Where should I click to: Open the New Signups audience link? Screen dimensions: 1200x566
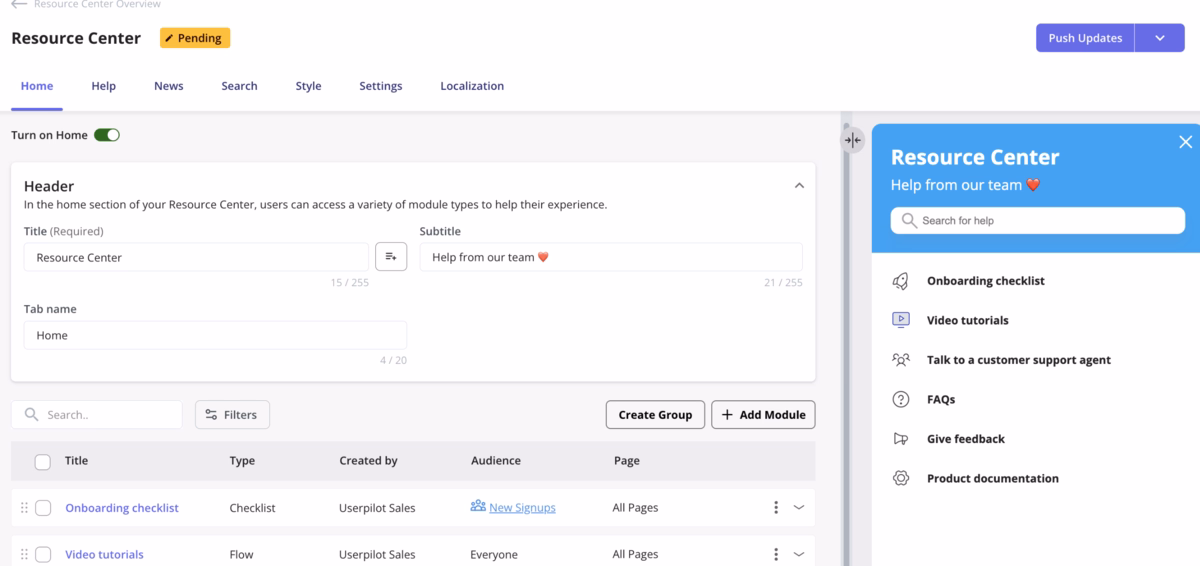(522, 508)
